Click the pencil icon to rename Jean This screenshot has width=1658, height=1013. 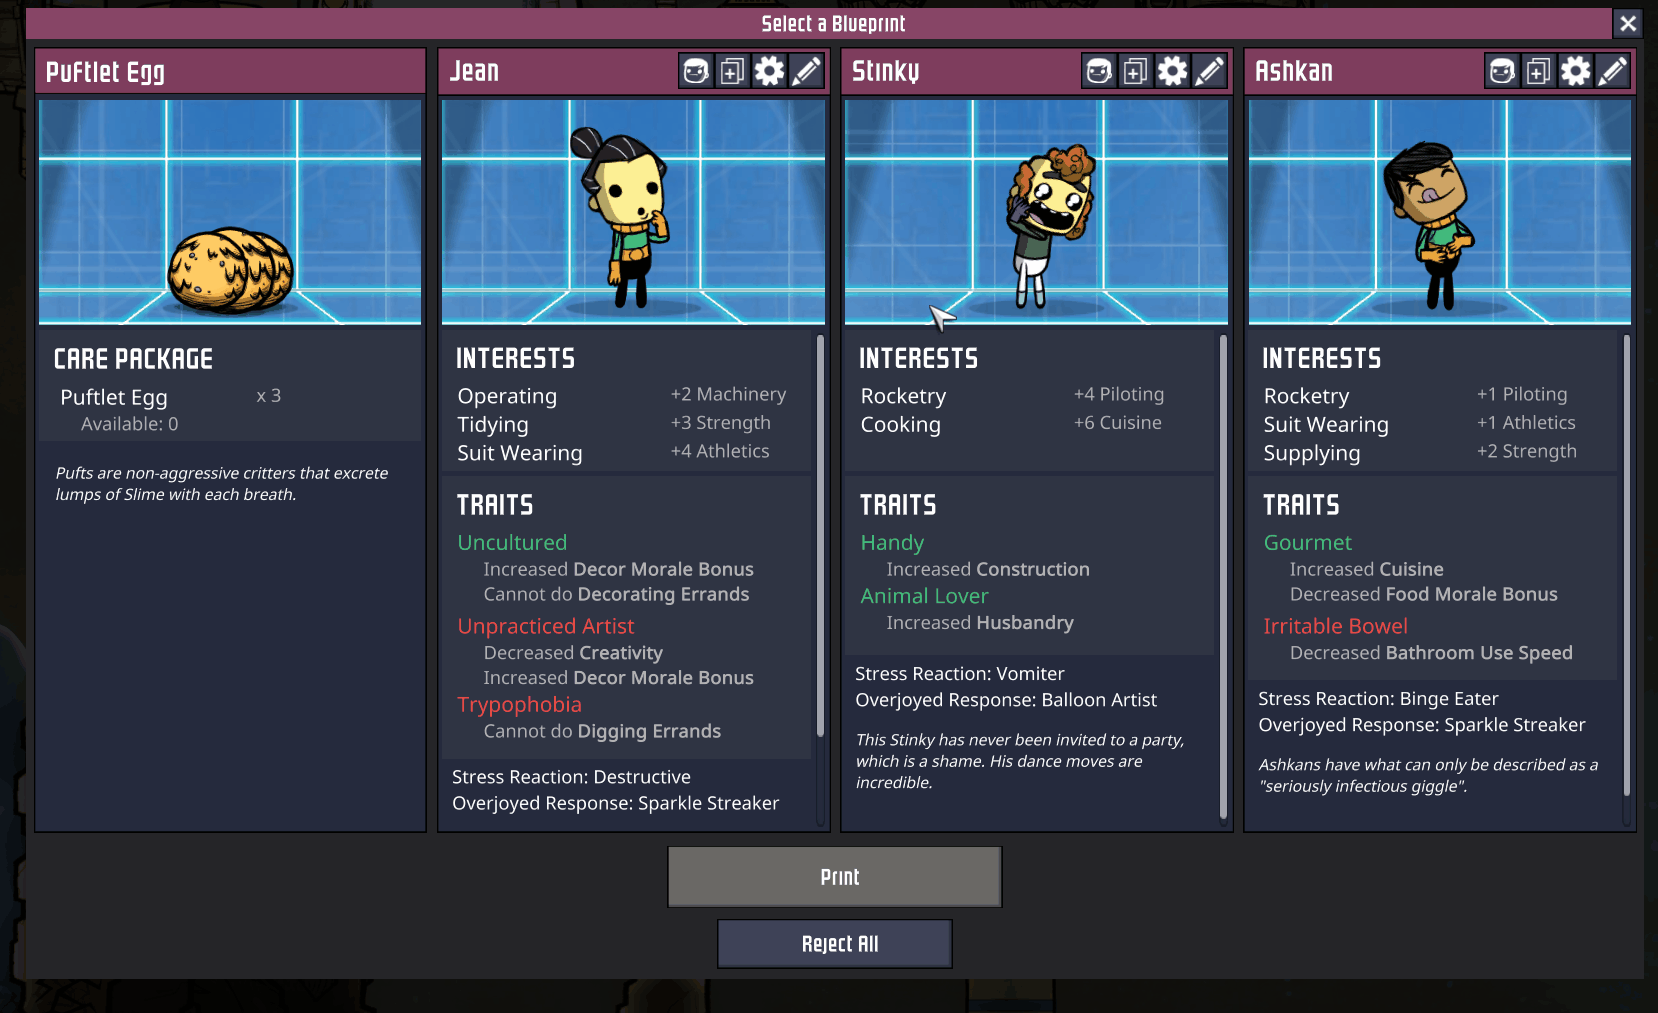point(806,71)
